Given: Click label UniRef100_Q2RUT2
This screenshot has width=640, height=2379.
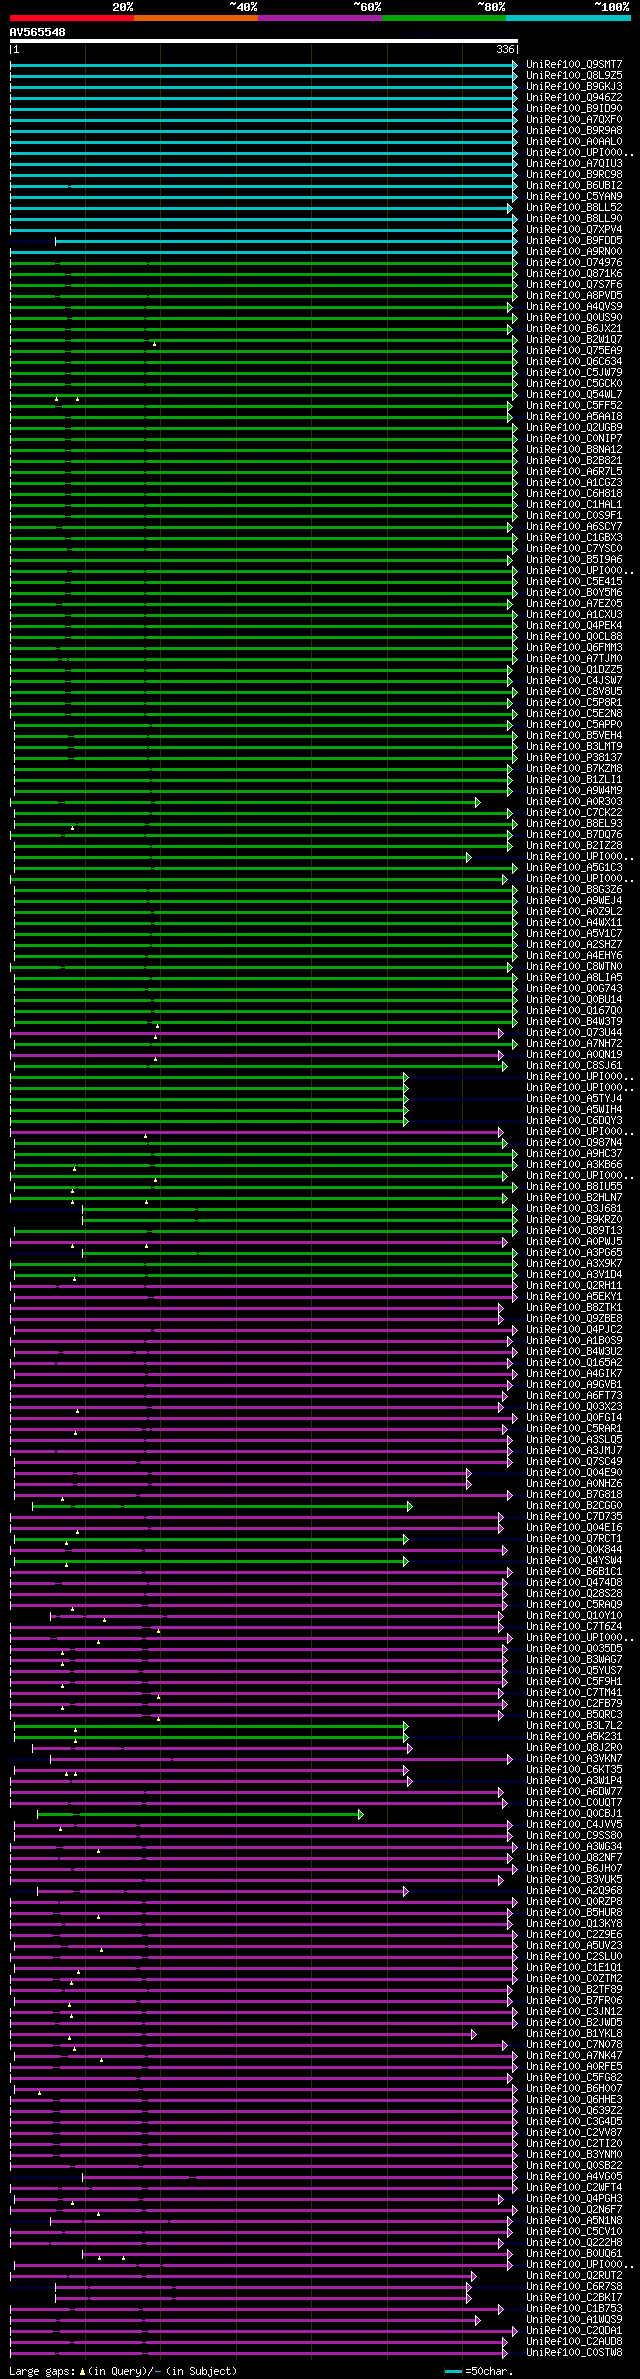Looking at the screenshot, I should (x=574, y=2275).
